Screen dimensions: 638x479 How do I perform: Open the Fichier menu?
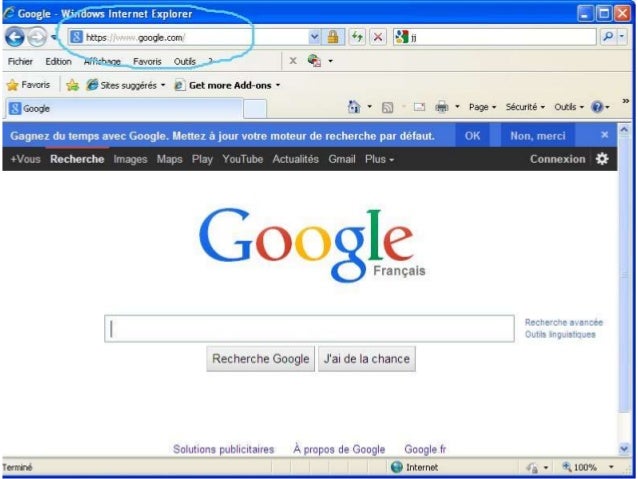point(20,61)
